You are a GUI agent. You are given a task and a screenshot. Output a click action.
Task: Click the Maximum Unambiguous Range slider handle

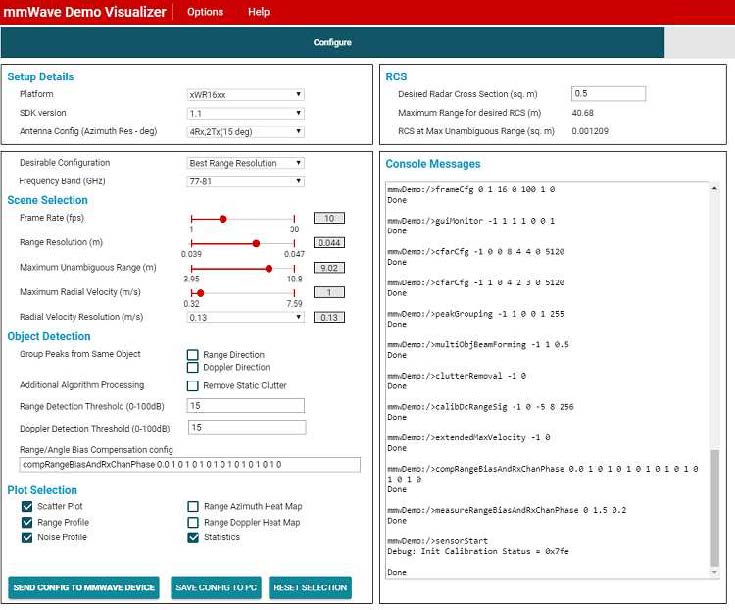tap(269, 269)
